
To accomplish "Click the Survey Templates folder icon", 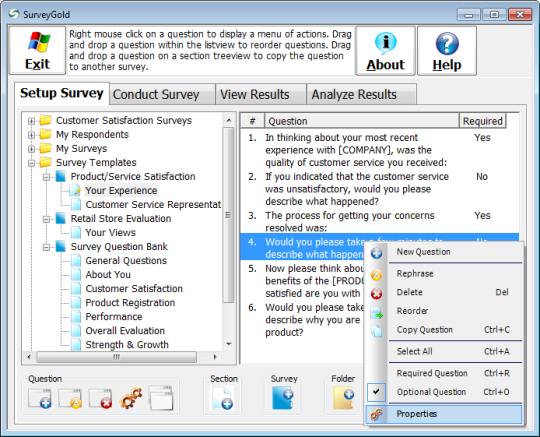I will pyautogui.click(x=45, y=162).
